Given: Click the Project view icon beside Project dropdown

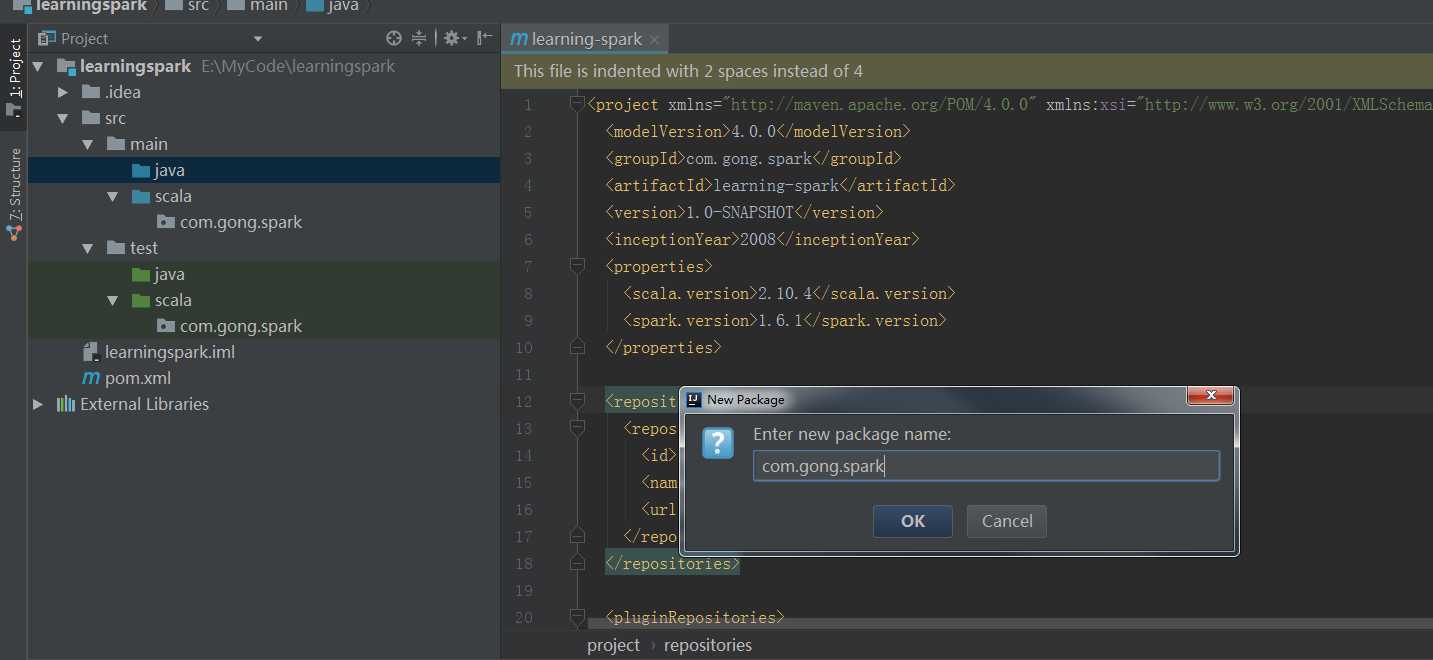Looking at the screenshot, I should [46, 38].
